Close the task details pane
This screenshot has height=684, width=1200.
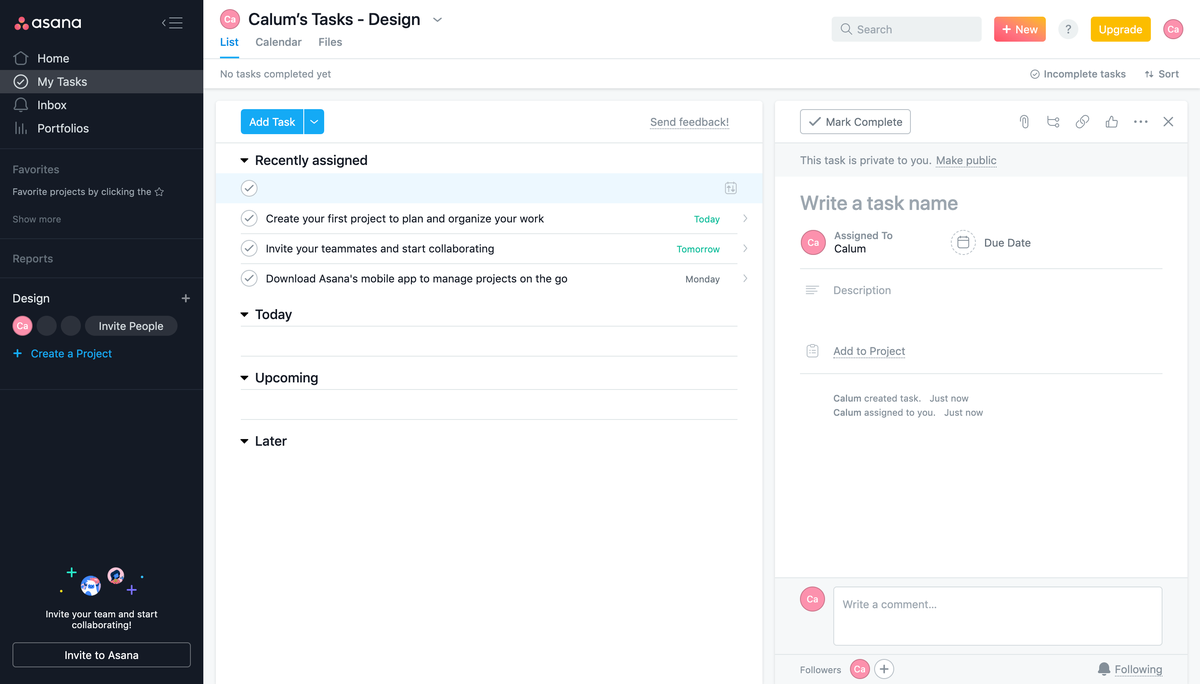1168,122
